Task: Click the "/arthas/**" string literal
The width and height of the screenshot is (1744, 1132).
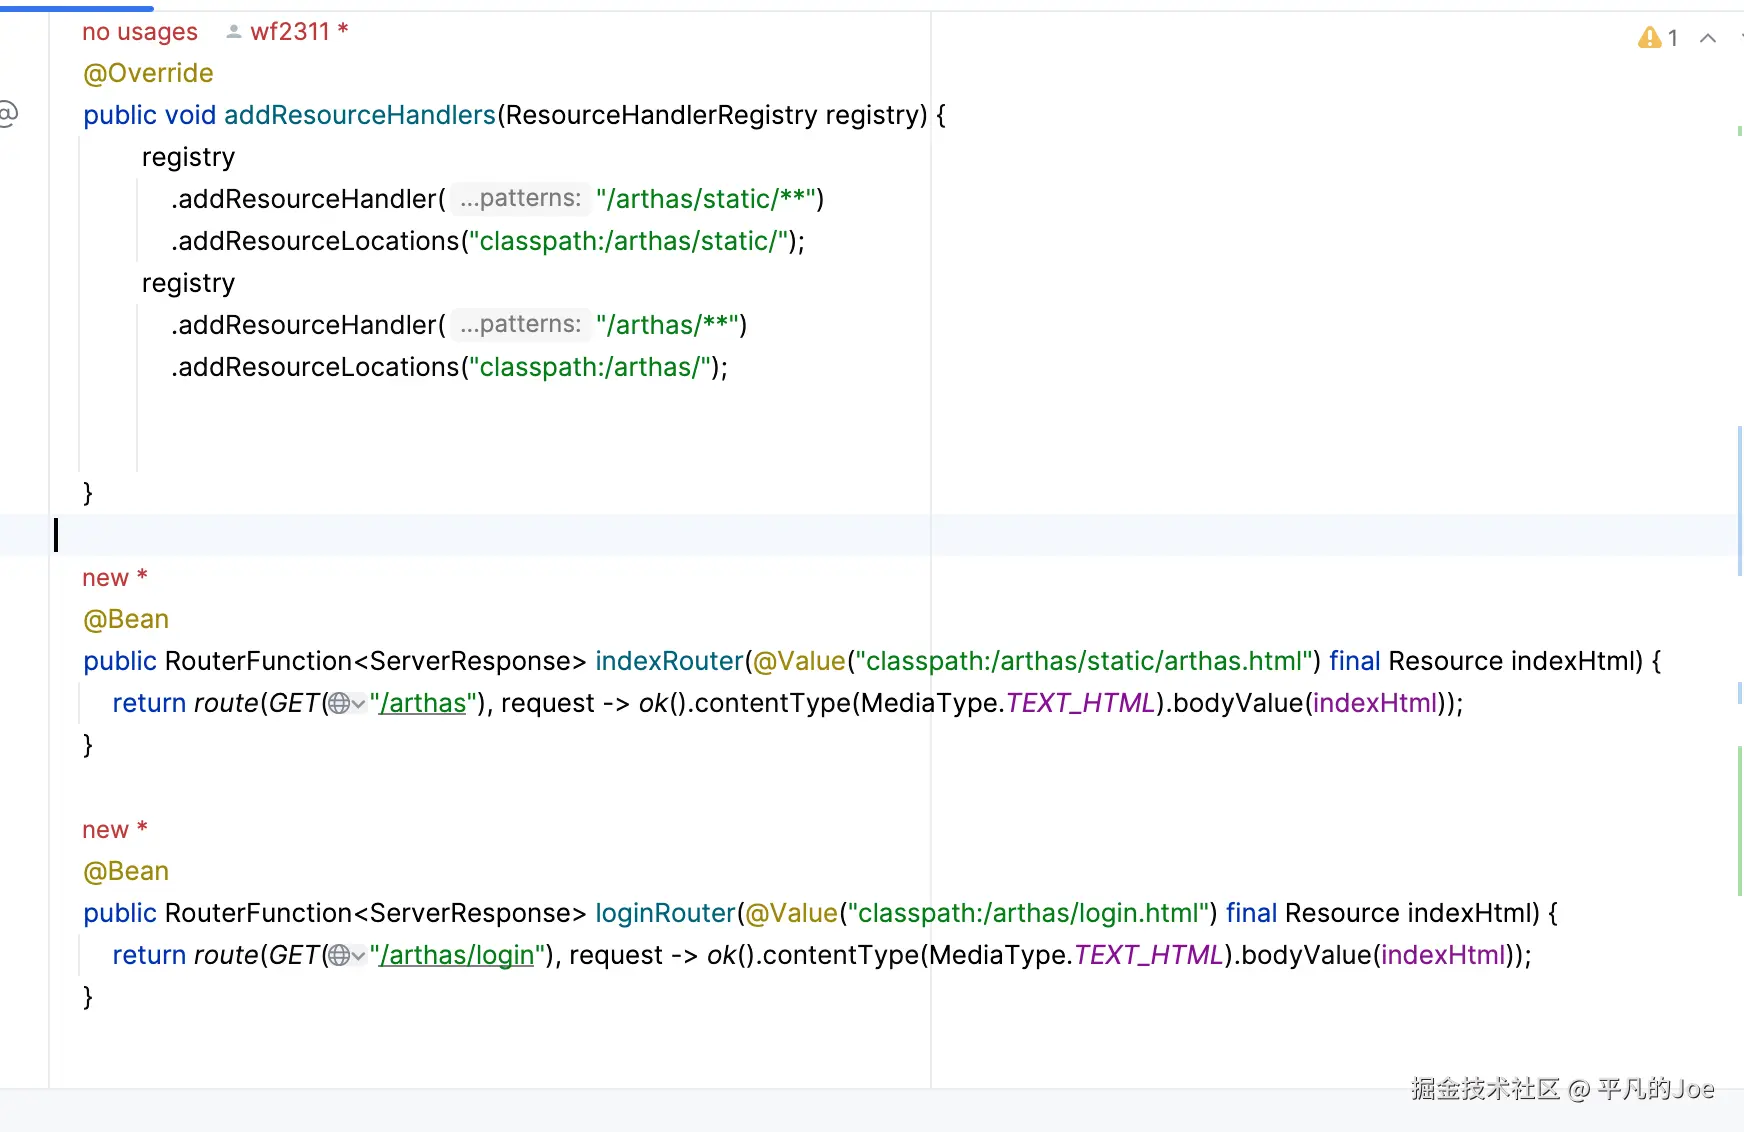Action: [668, 325]
